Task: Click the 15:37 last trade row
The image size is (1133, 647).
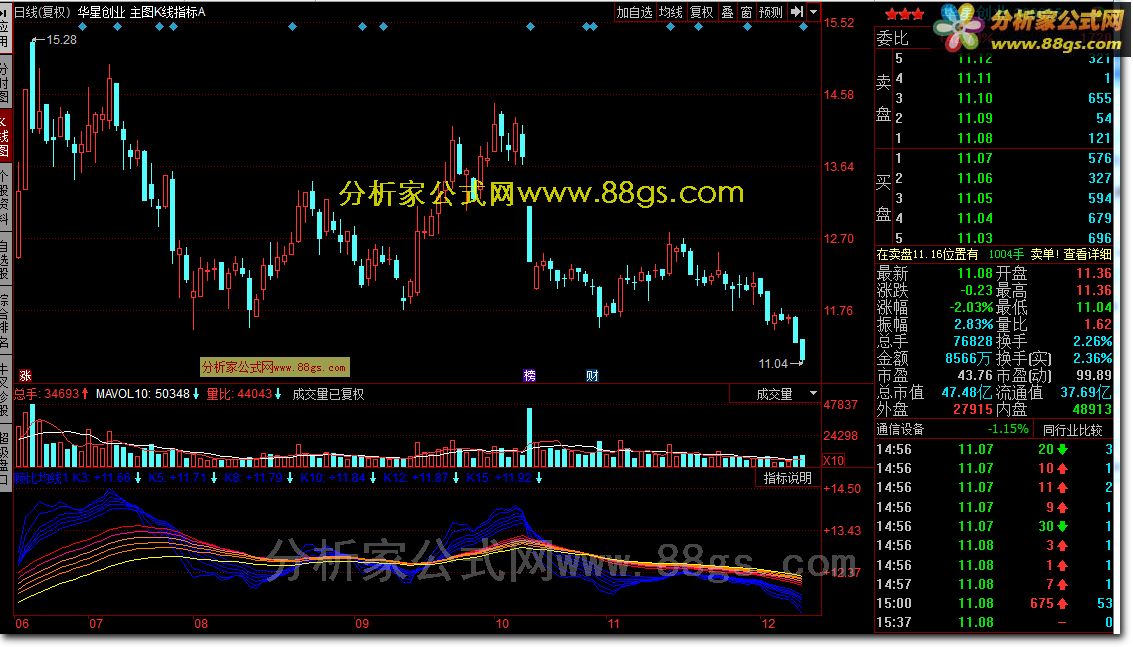Action: (994, 622)
